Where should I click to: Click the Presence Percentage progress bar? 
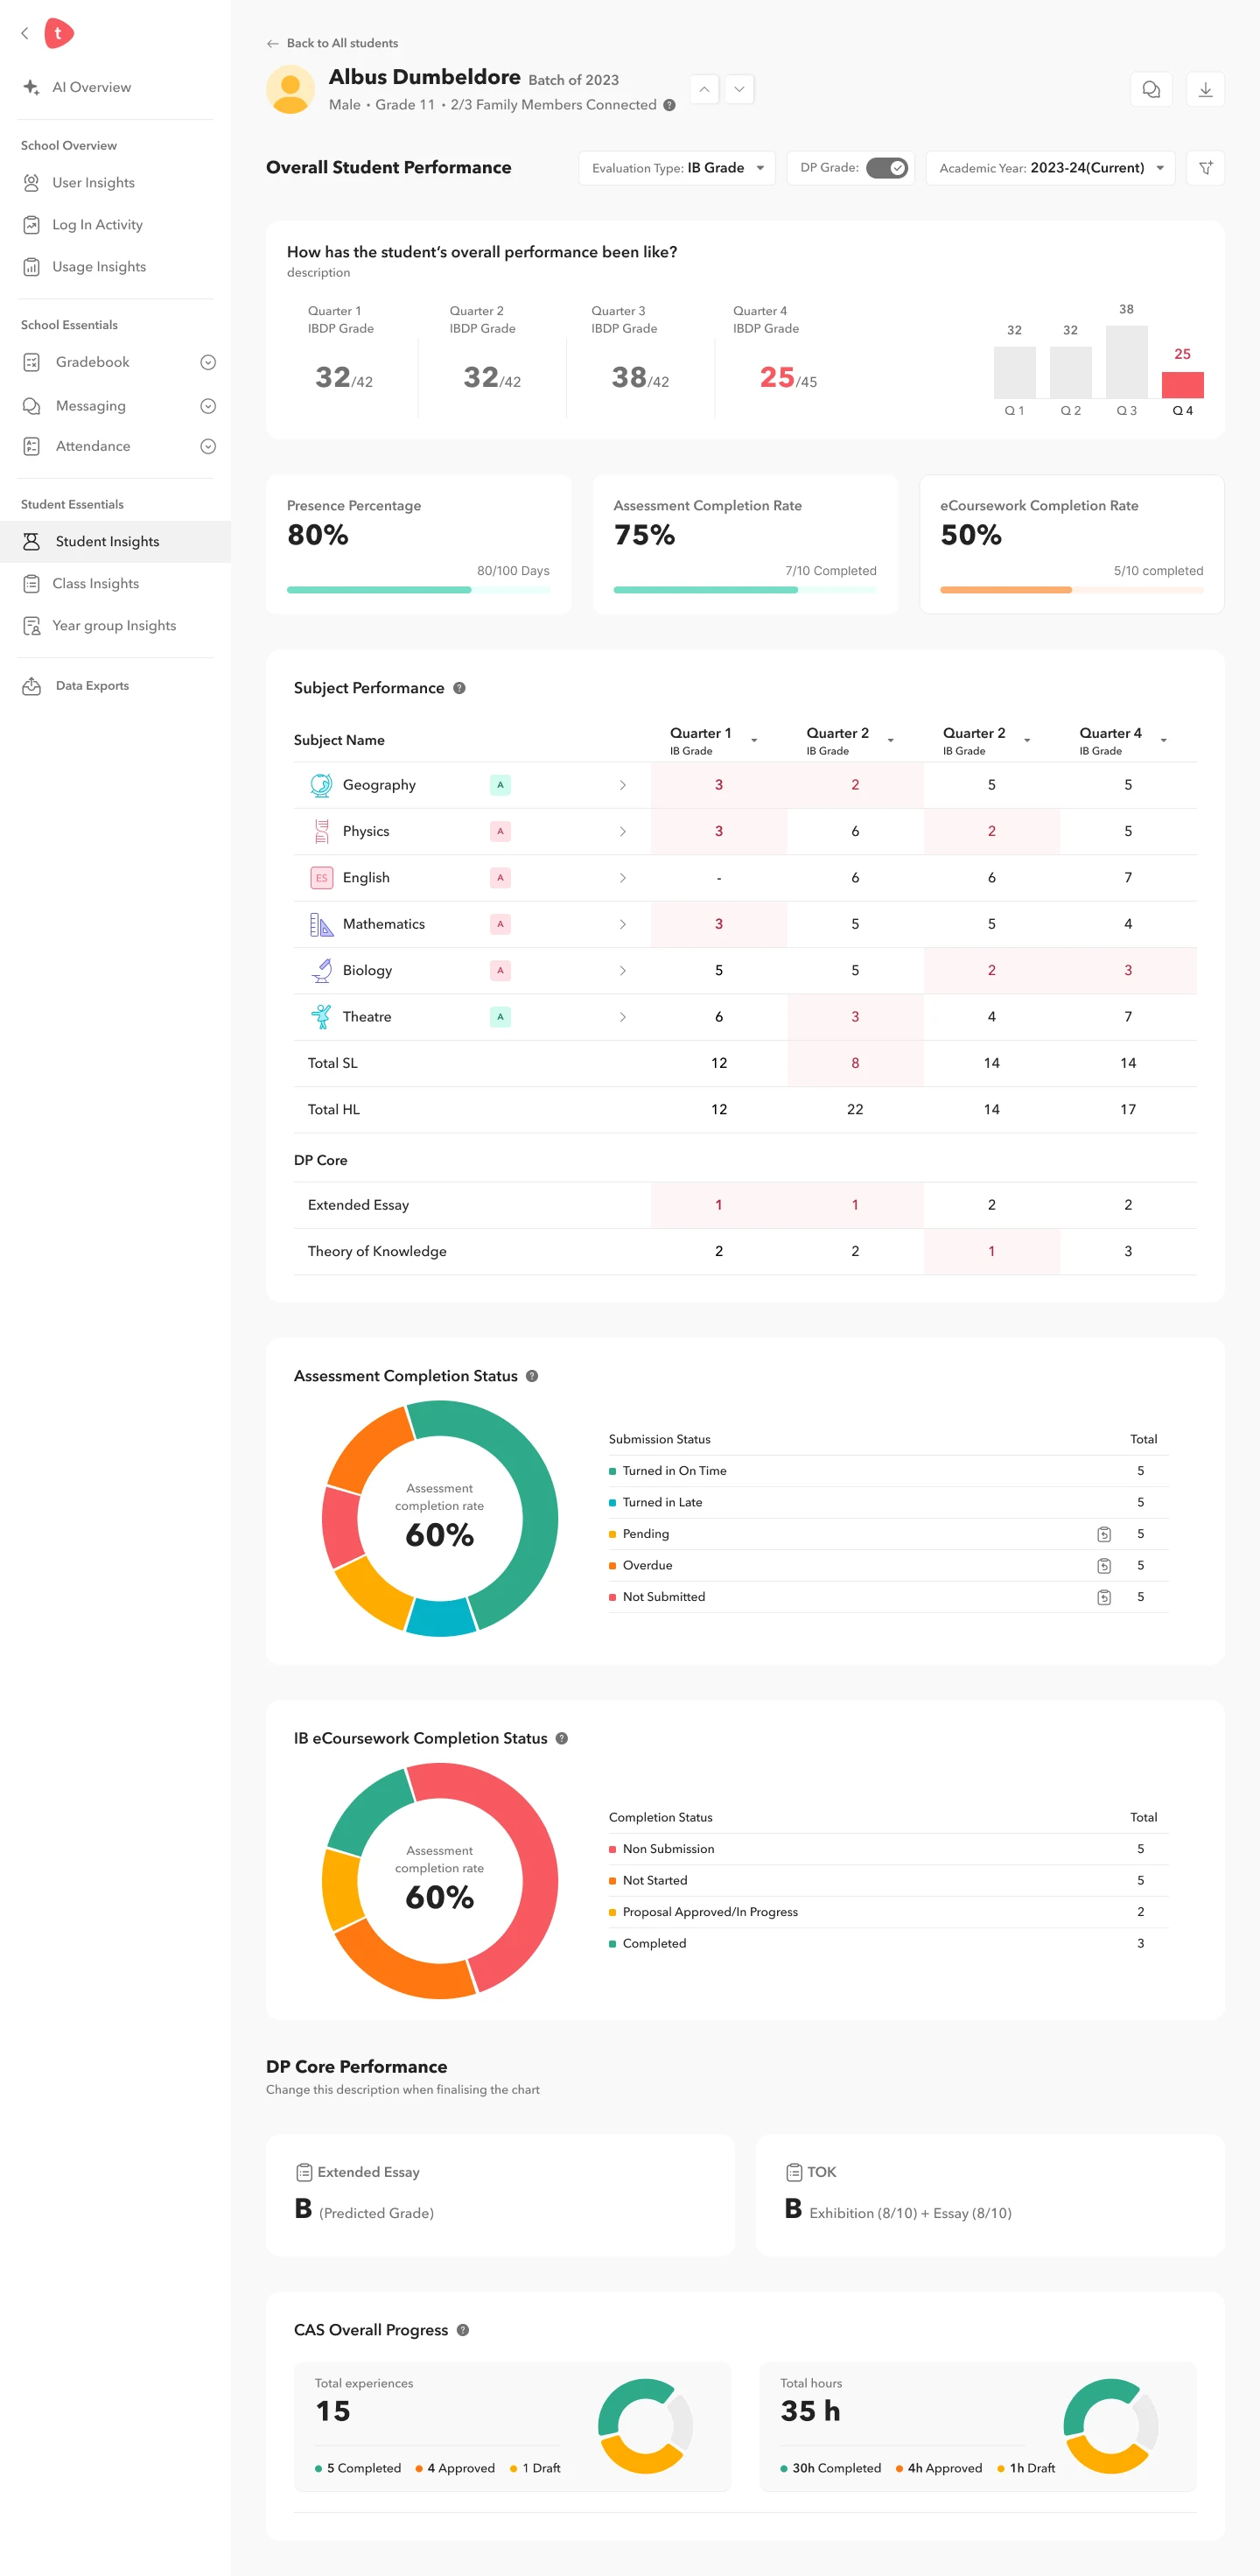click(418, 590)
